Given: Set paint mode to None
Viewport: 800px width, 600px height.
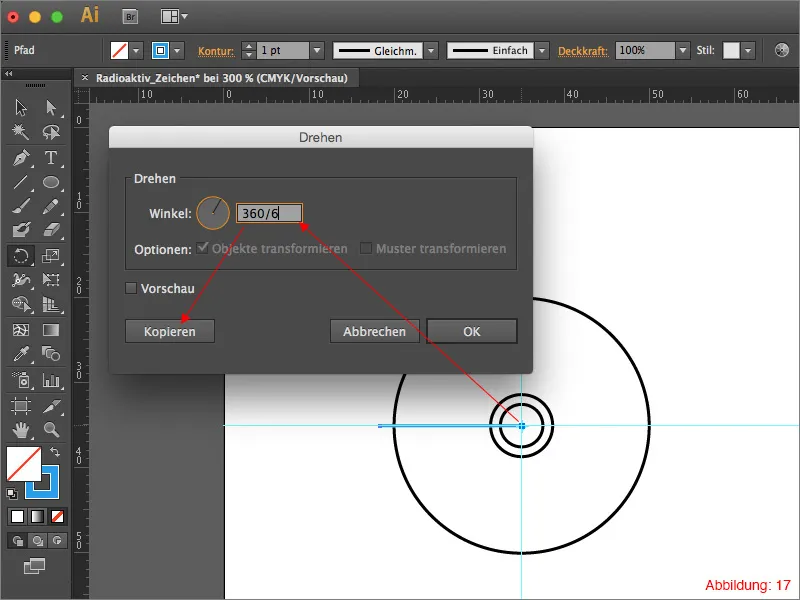Looking at the screenshot, I should [57, 517].
